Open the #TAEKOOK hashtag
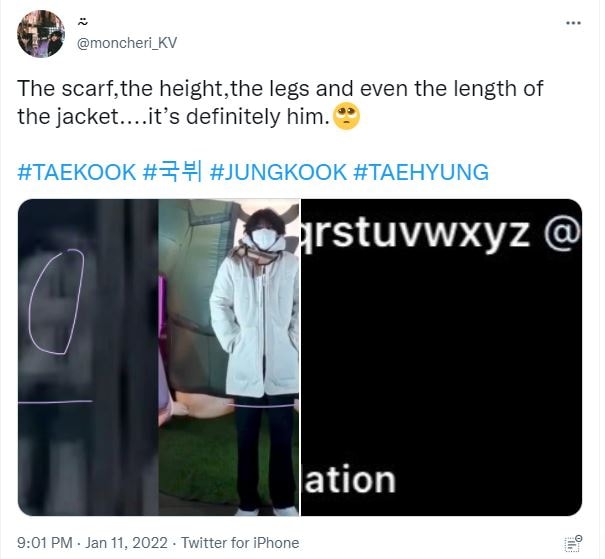 click(77, 172)
